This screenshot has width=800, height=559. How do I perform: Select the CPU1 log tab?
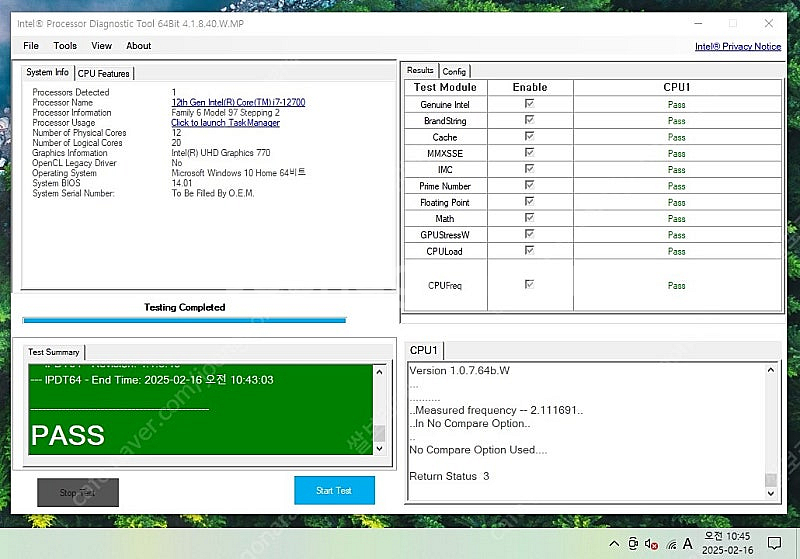(424, 350)
